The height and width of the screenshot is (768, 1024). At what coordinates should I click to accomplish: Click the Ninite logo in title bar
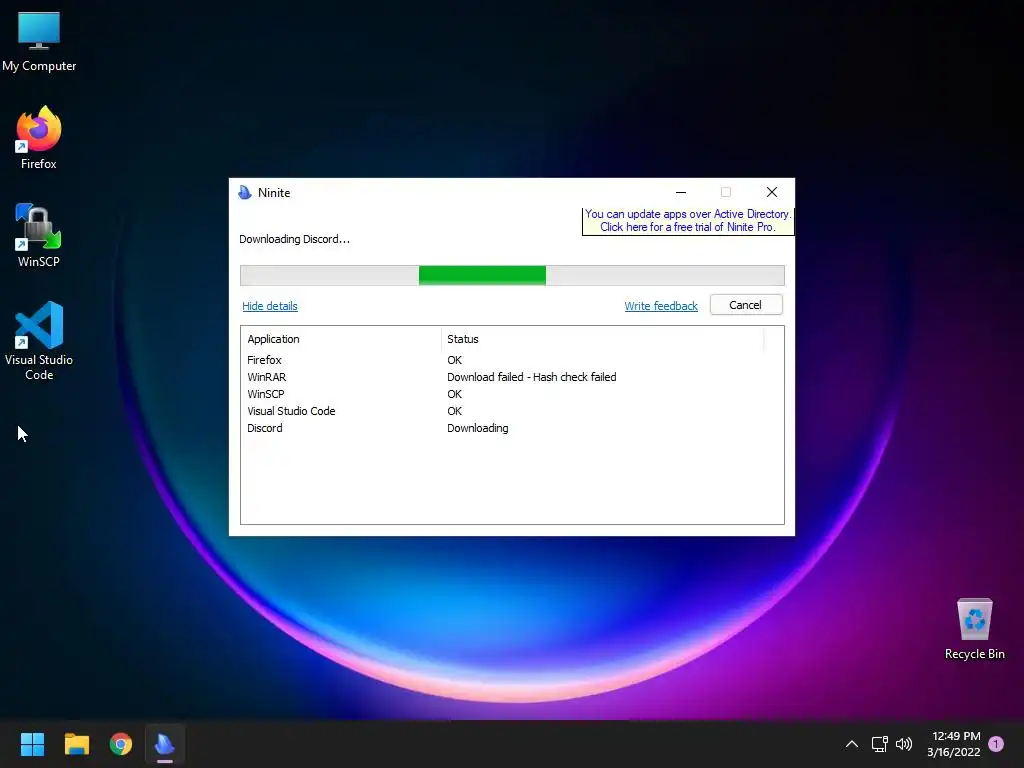coord(245,192)
